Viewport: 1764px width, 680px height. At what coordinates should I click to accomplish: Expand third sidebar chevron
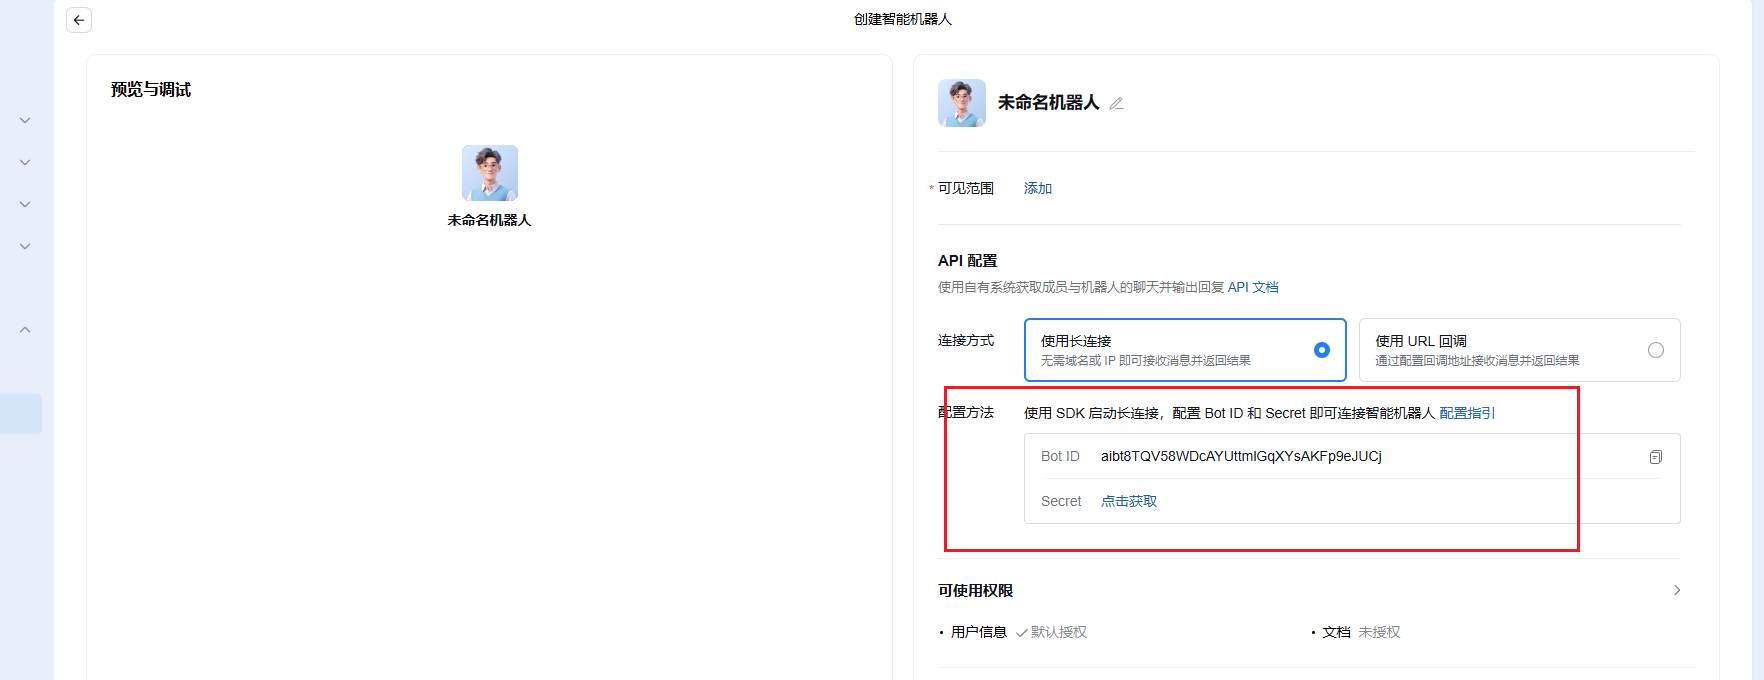pyautogui.click(x=25, y=204)
